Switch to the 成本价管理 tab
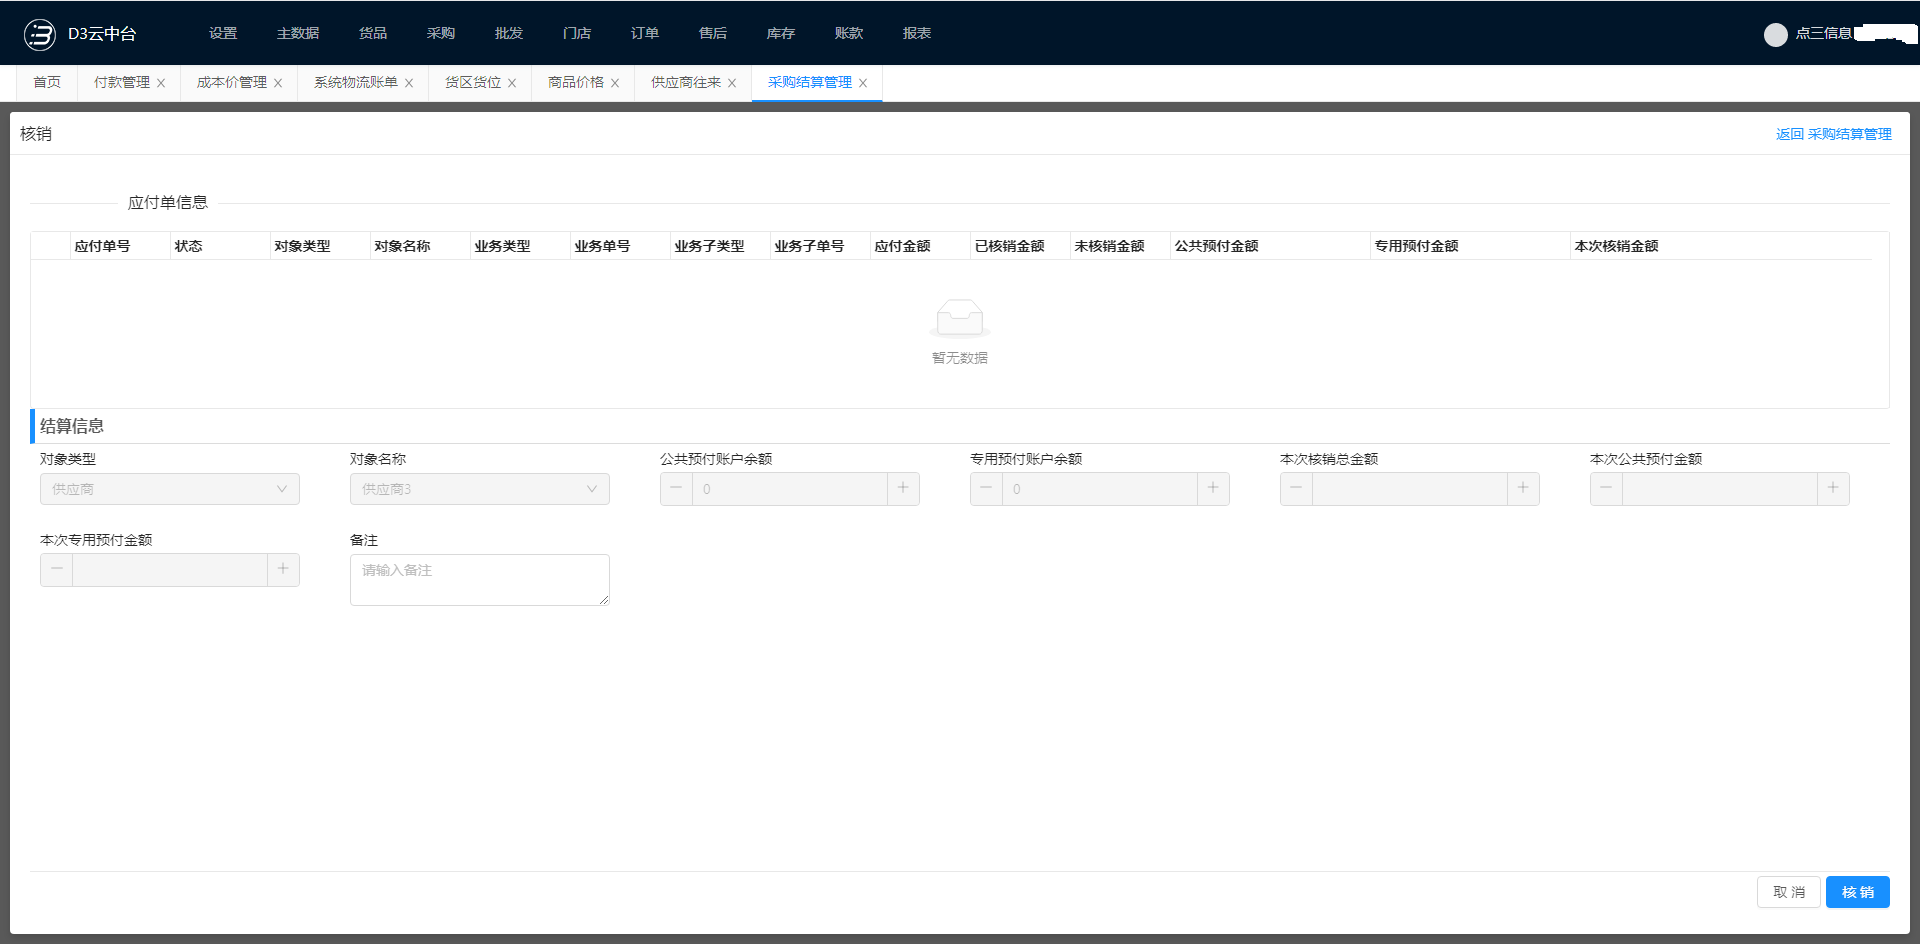1920x944 pixels. (x=232, y=82)
